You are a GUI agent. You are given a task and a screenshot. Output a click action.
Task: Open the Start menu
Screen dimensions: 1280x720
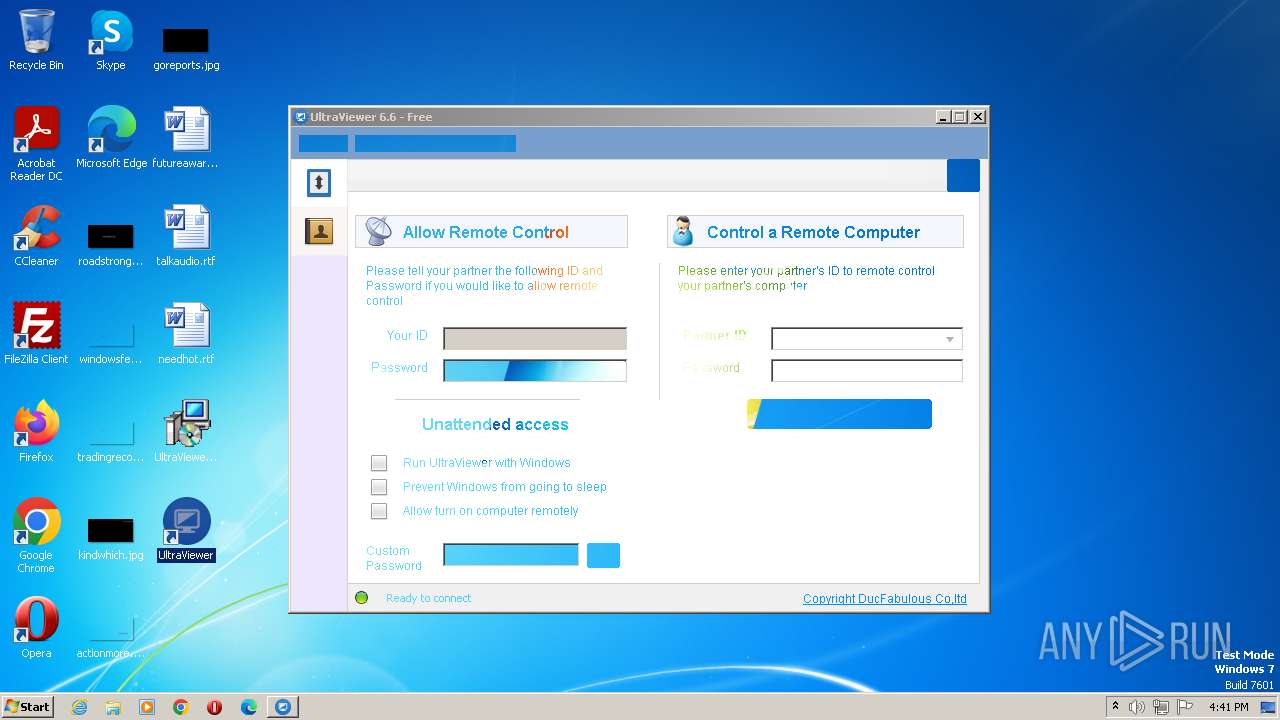[x=28, y=707]
